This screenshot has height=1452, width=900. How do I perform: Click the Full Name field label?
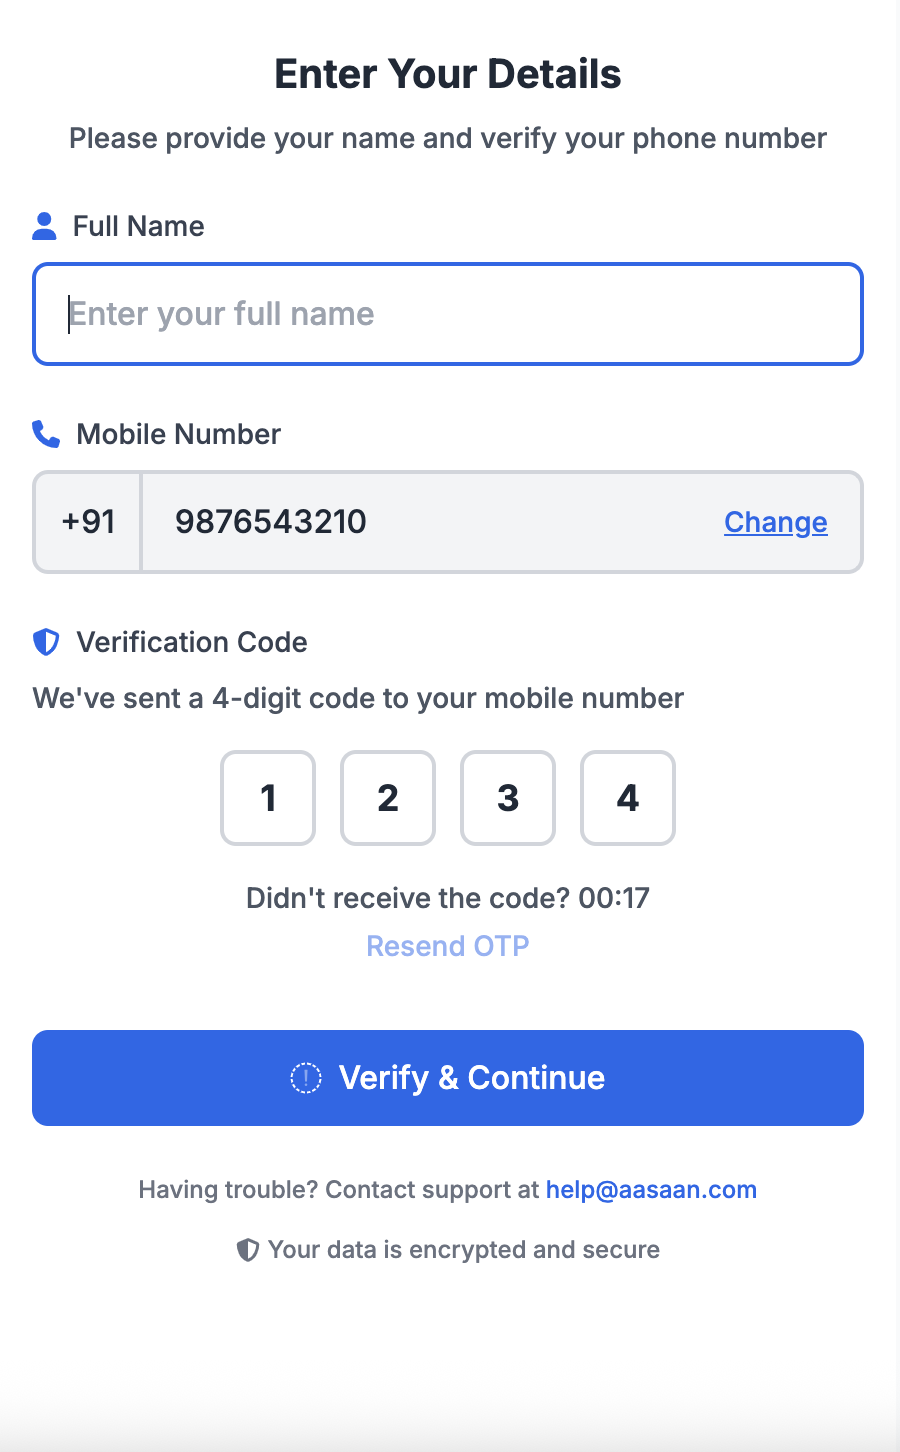(x=139, y=226)
